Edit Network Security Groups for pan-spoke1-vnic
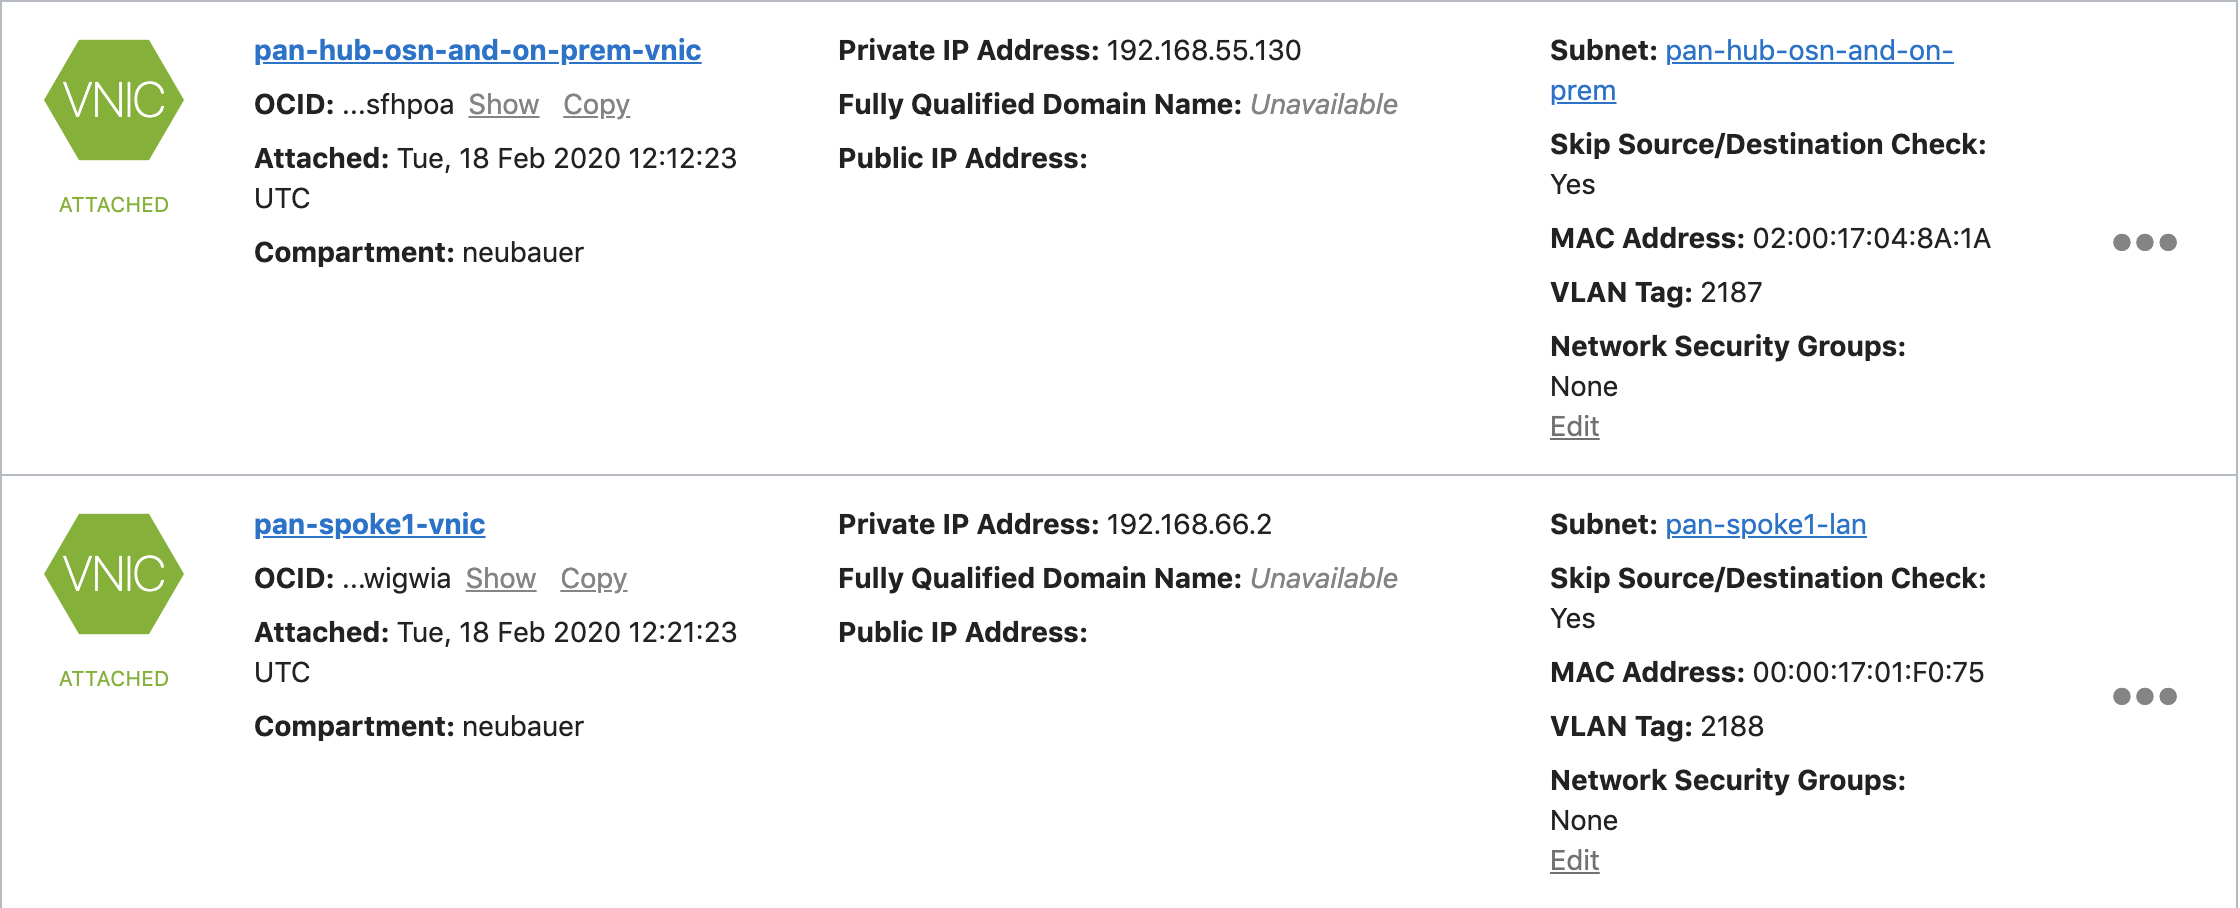 pos(1574,860)
